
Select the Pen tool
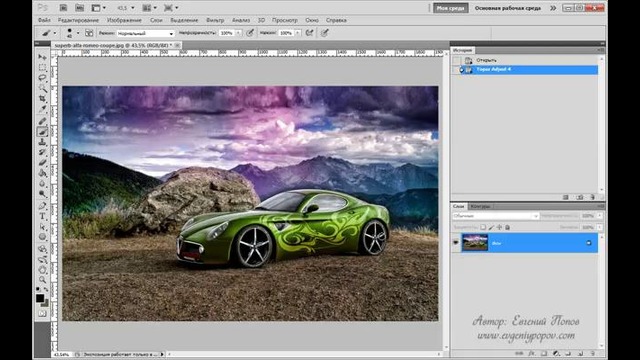[42, 206]
